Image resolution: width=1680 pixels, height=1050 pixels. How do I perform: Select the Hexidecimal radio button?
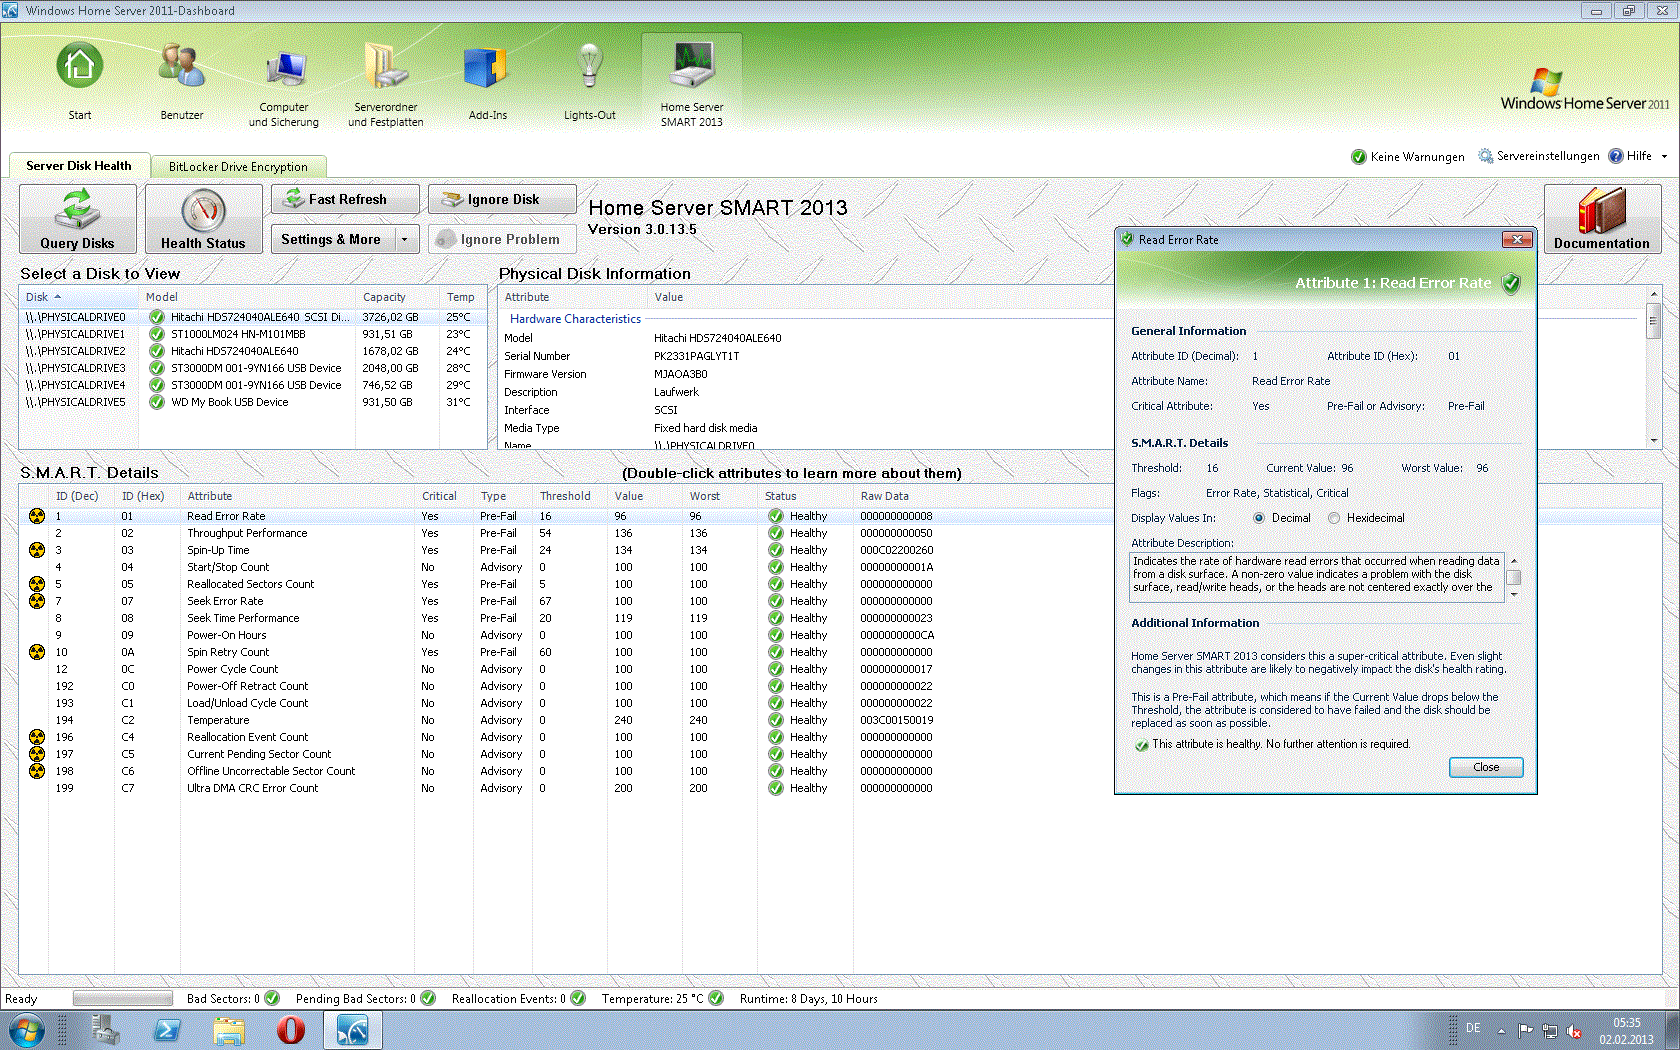[1334, 518]
